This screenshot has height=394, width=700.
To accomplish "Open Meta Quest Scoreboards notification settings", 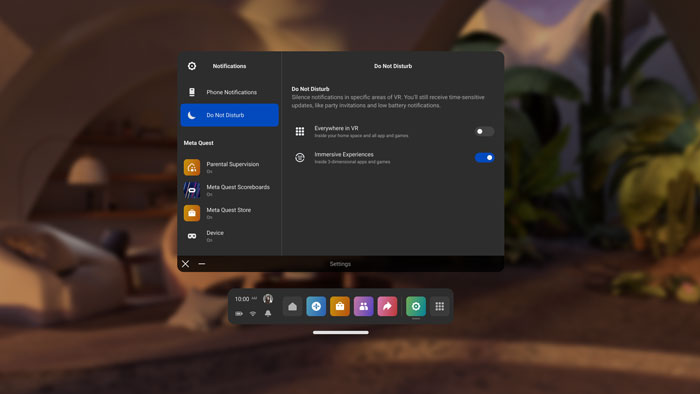I will (x=229, y=190).
